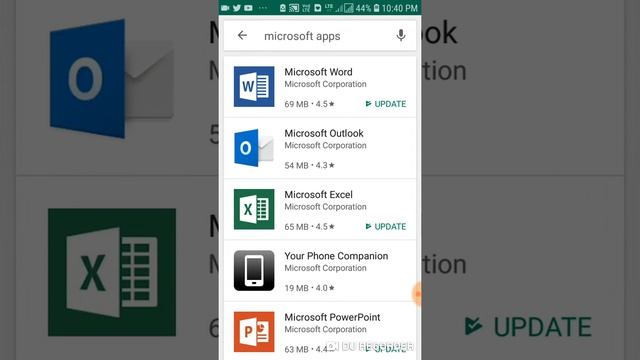Tap UPDATE for Microsoft Word

(386, 104)
